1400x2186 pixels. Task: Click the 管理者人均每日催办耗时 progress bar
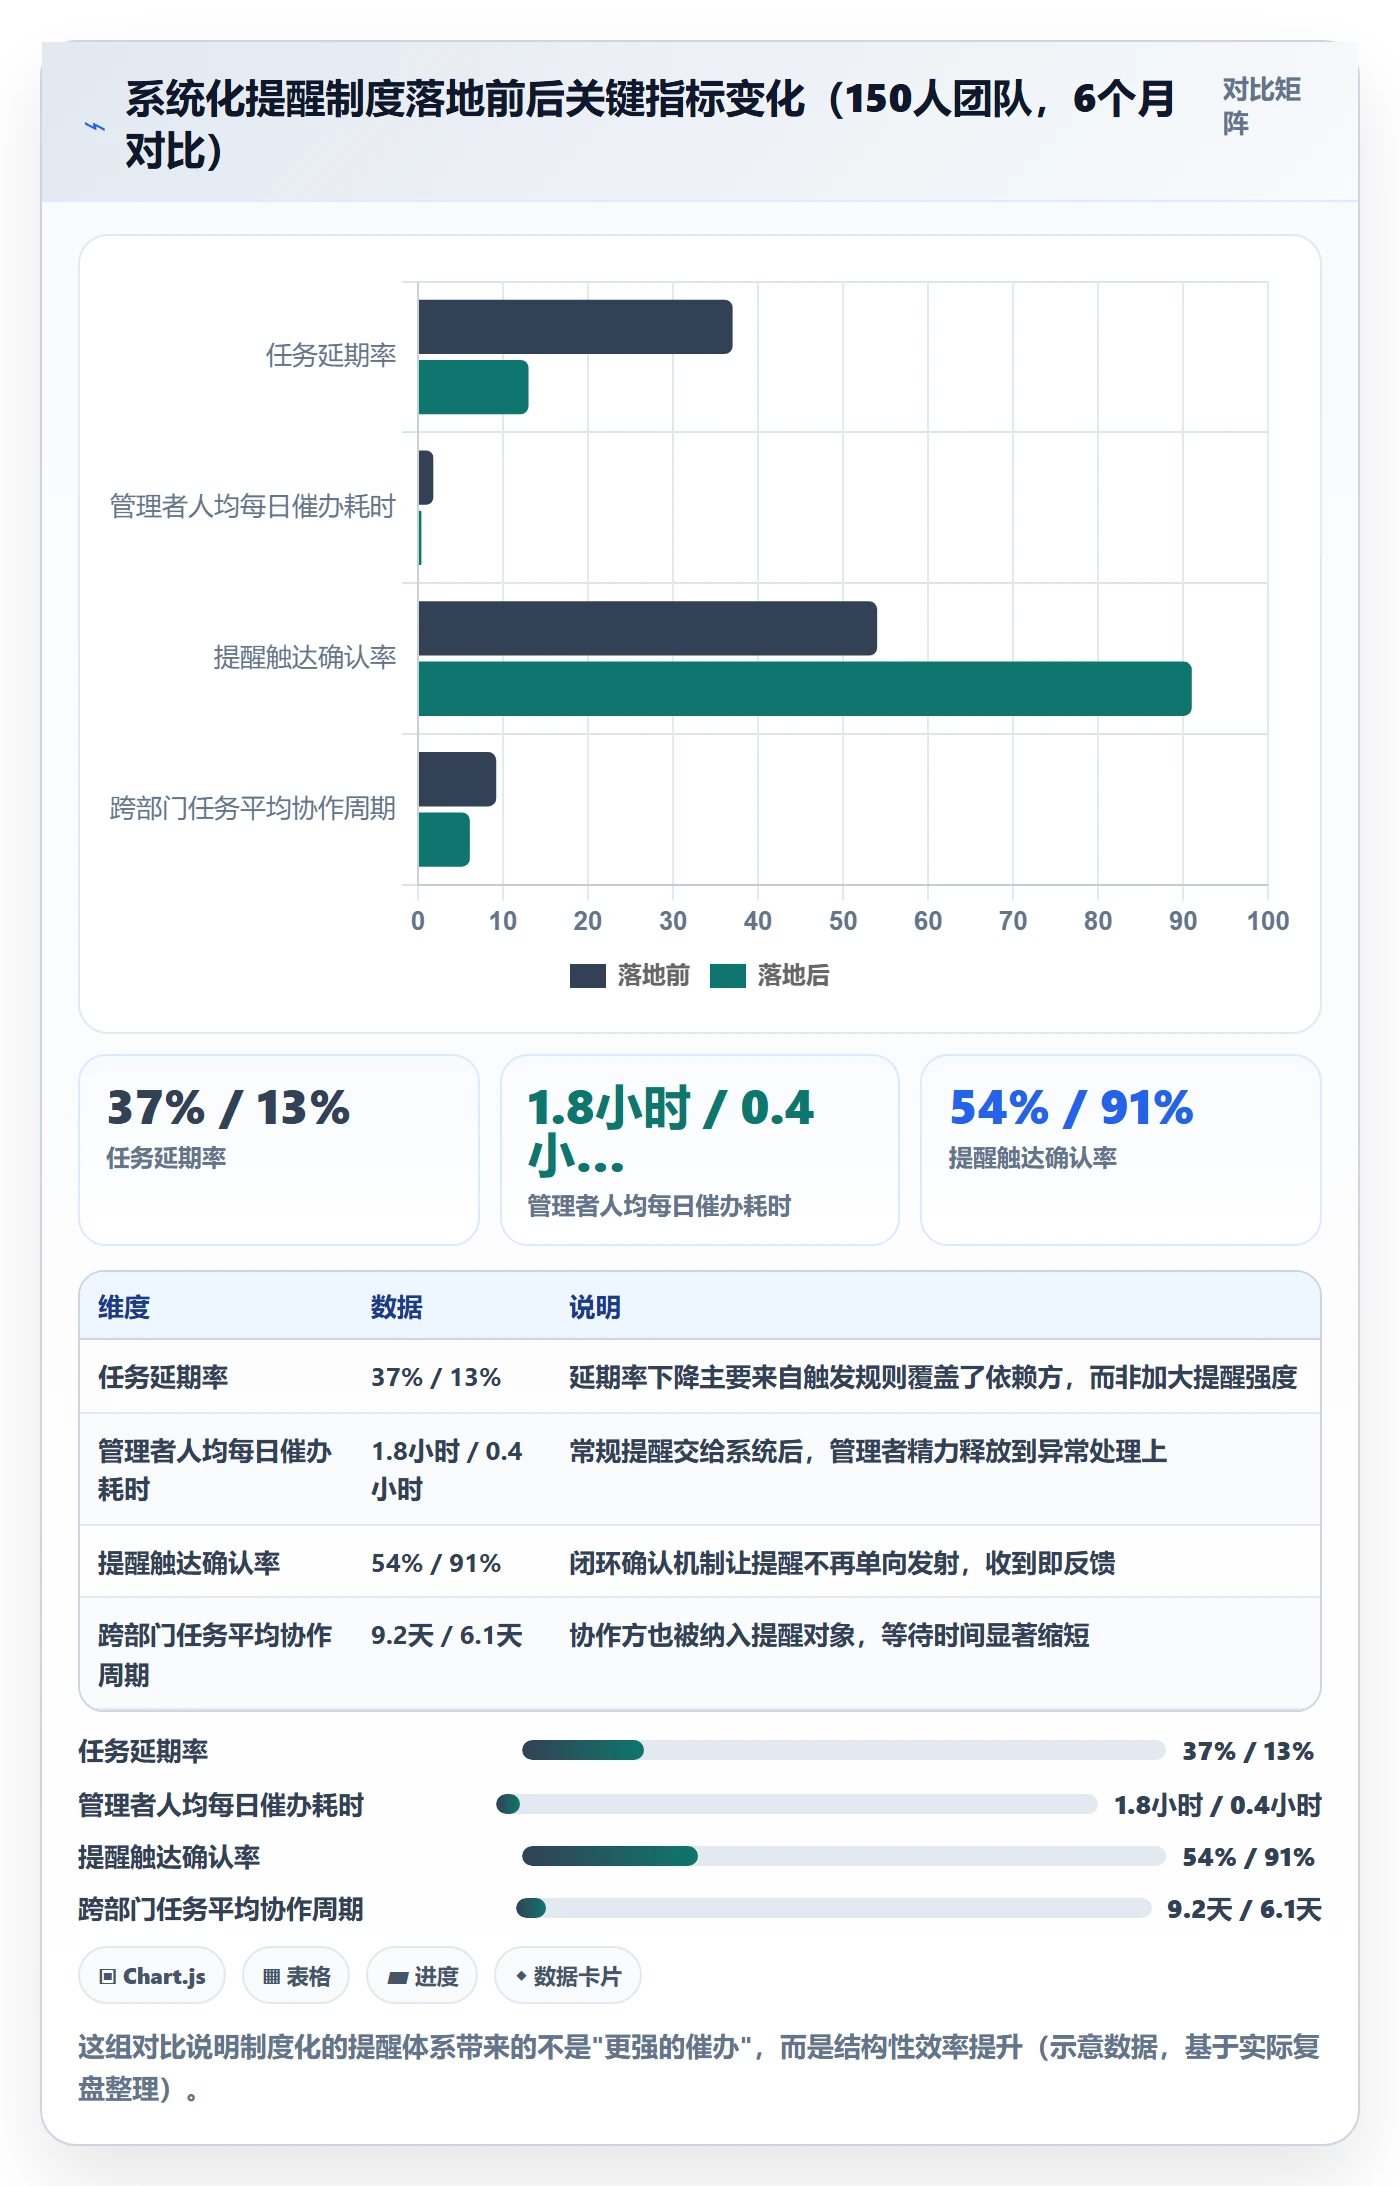[796, 1804]
